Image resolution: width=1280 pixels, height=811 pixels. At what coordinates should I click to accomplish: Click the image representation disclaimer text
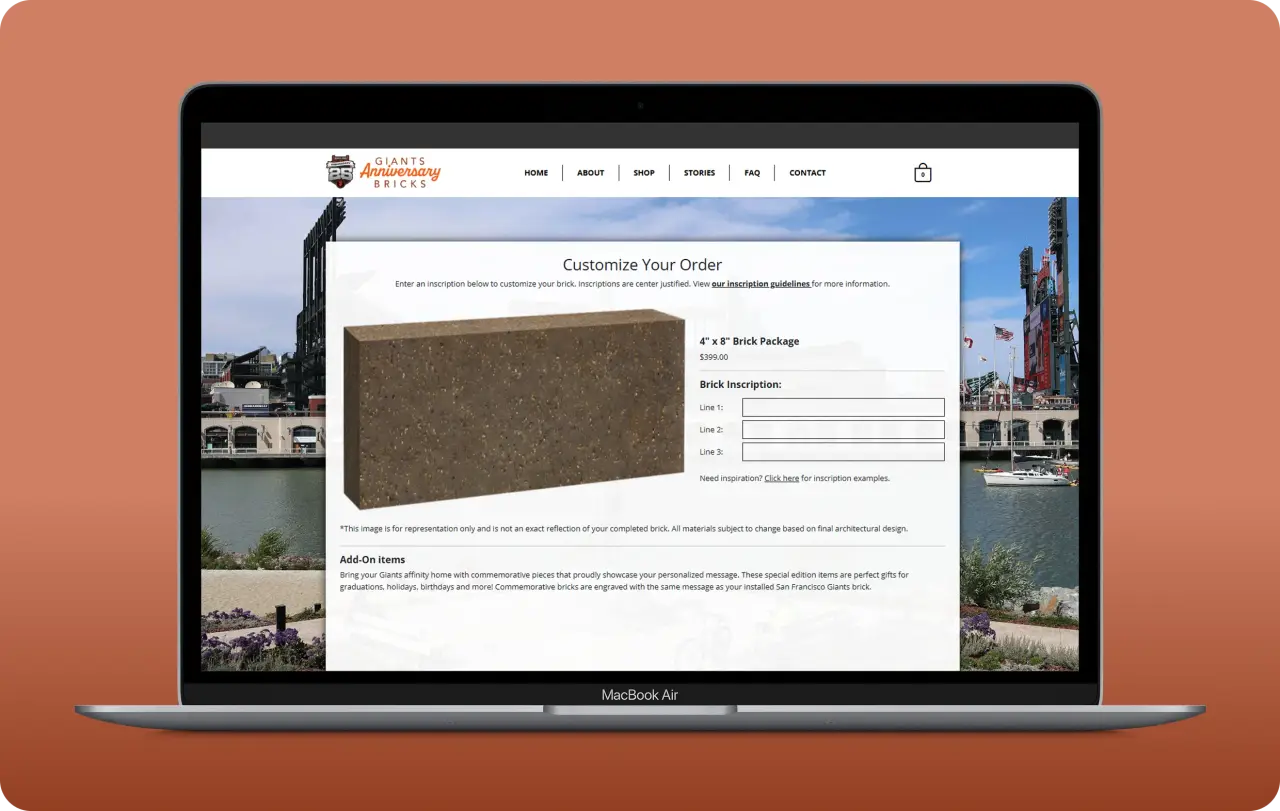(x=624, y=528)
